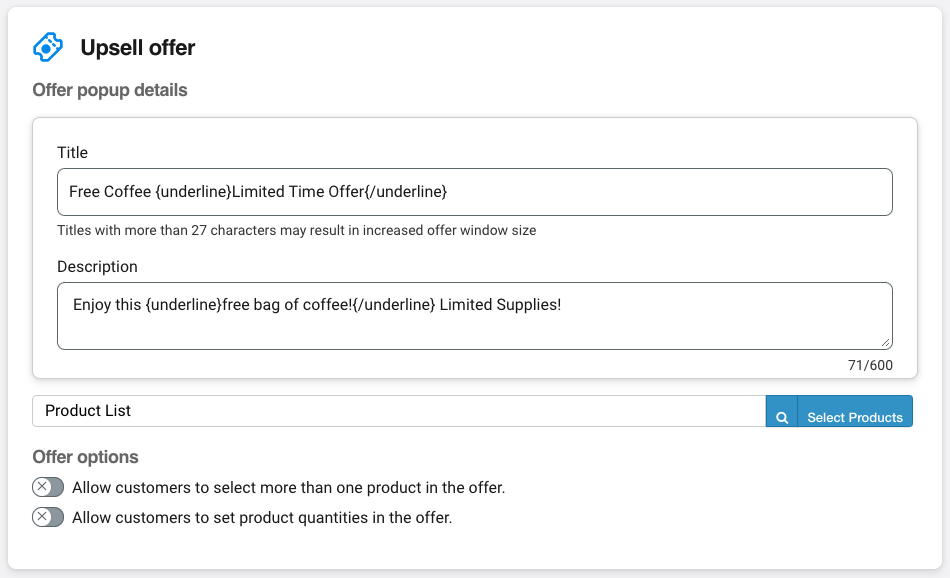This screenshot has width=950, height=578.
Task: Click 'Allow customers to select more than one product' label
Action: tap(288, 487)
